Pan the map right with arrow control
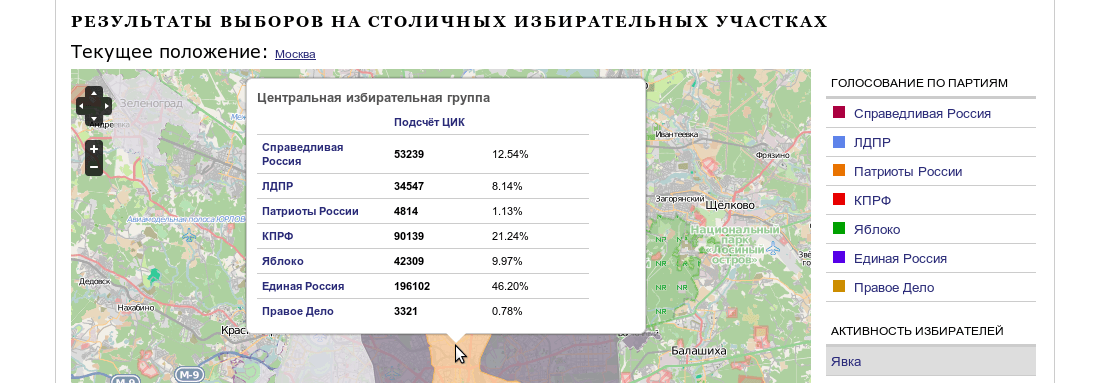 pos(106,106)
